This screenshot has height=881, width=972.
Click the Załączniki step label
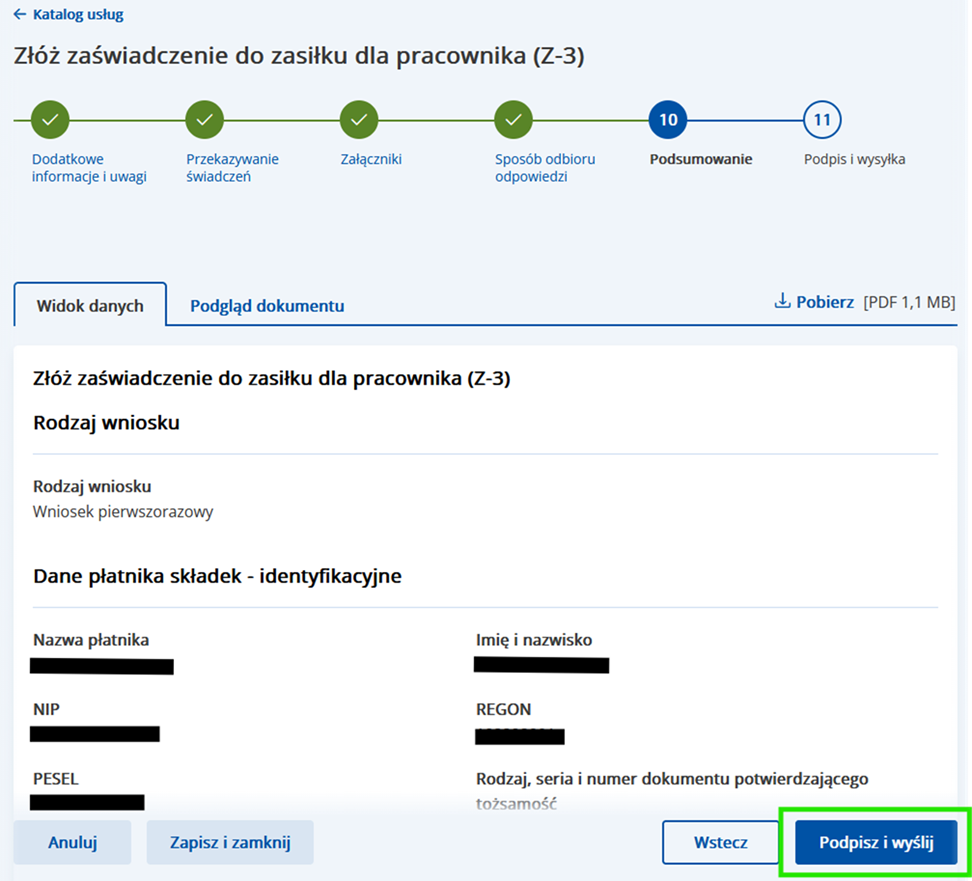[371, 159]
